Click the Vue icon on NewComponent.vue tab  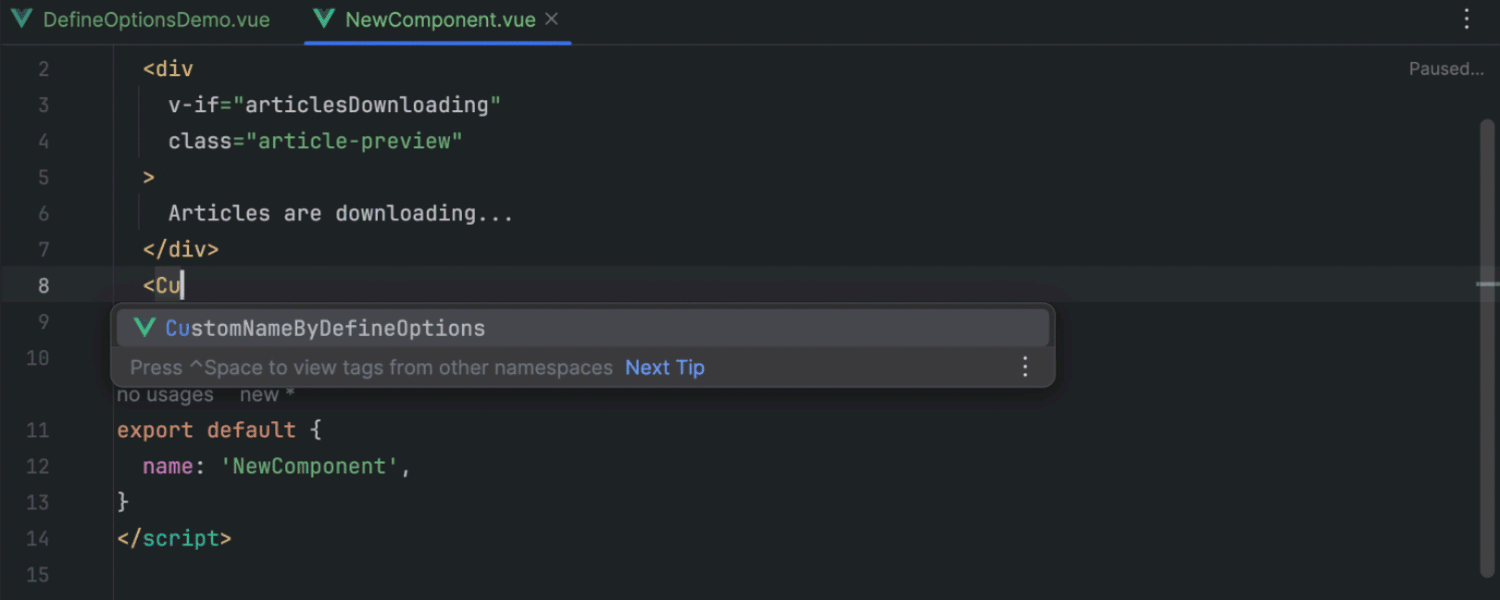coord(323,20)
